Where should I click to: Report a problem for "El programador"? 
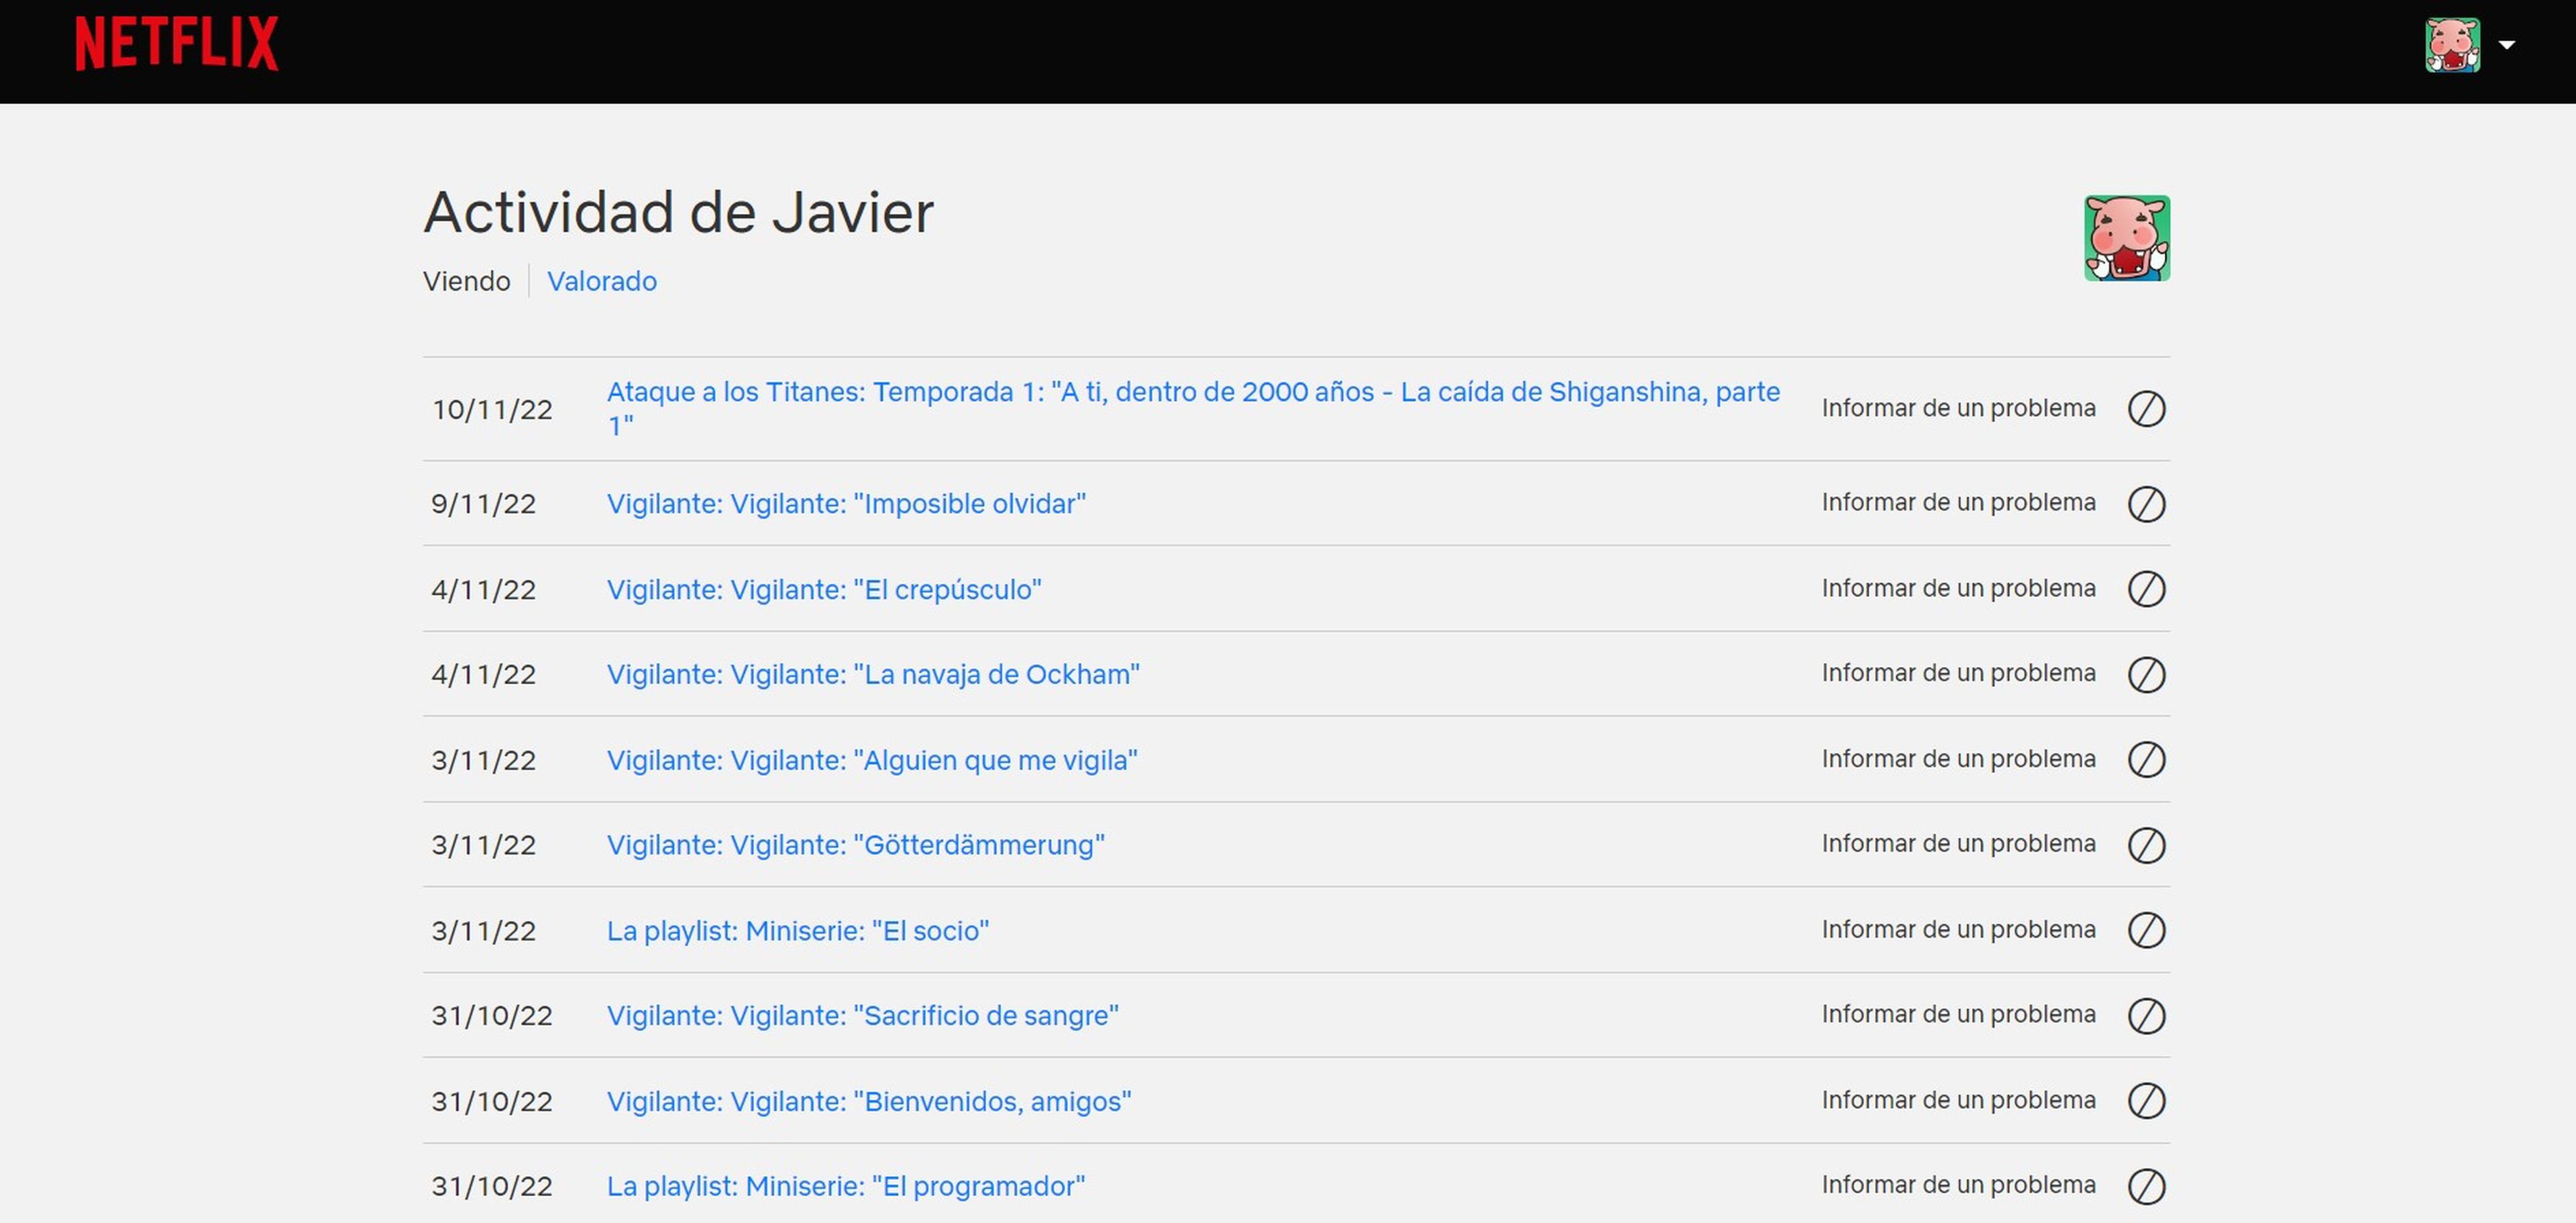click(x=1958, y=1186)
